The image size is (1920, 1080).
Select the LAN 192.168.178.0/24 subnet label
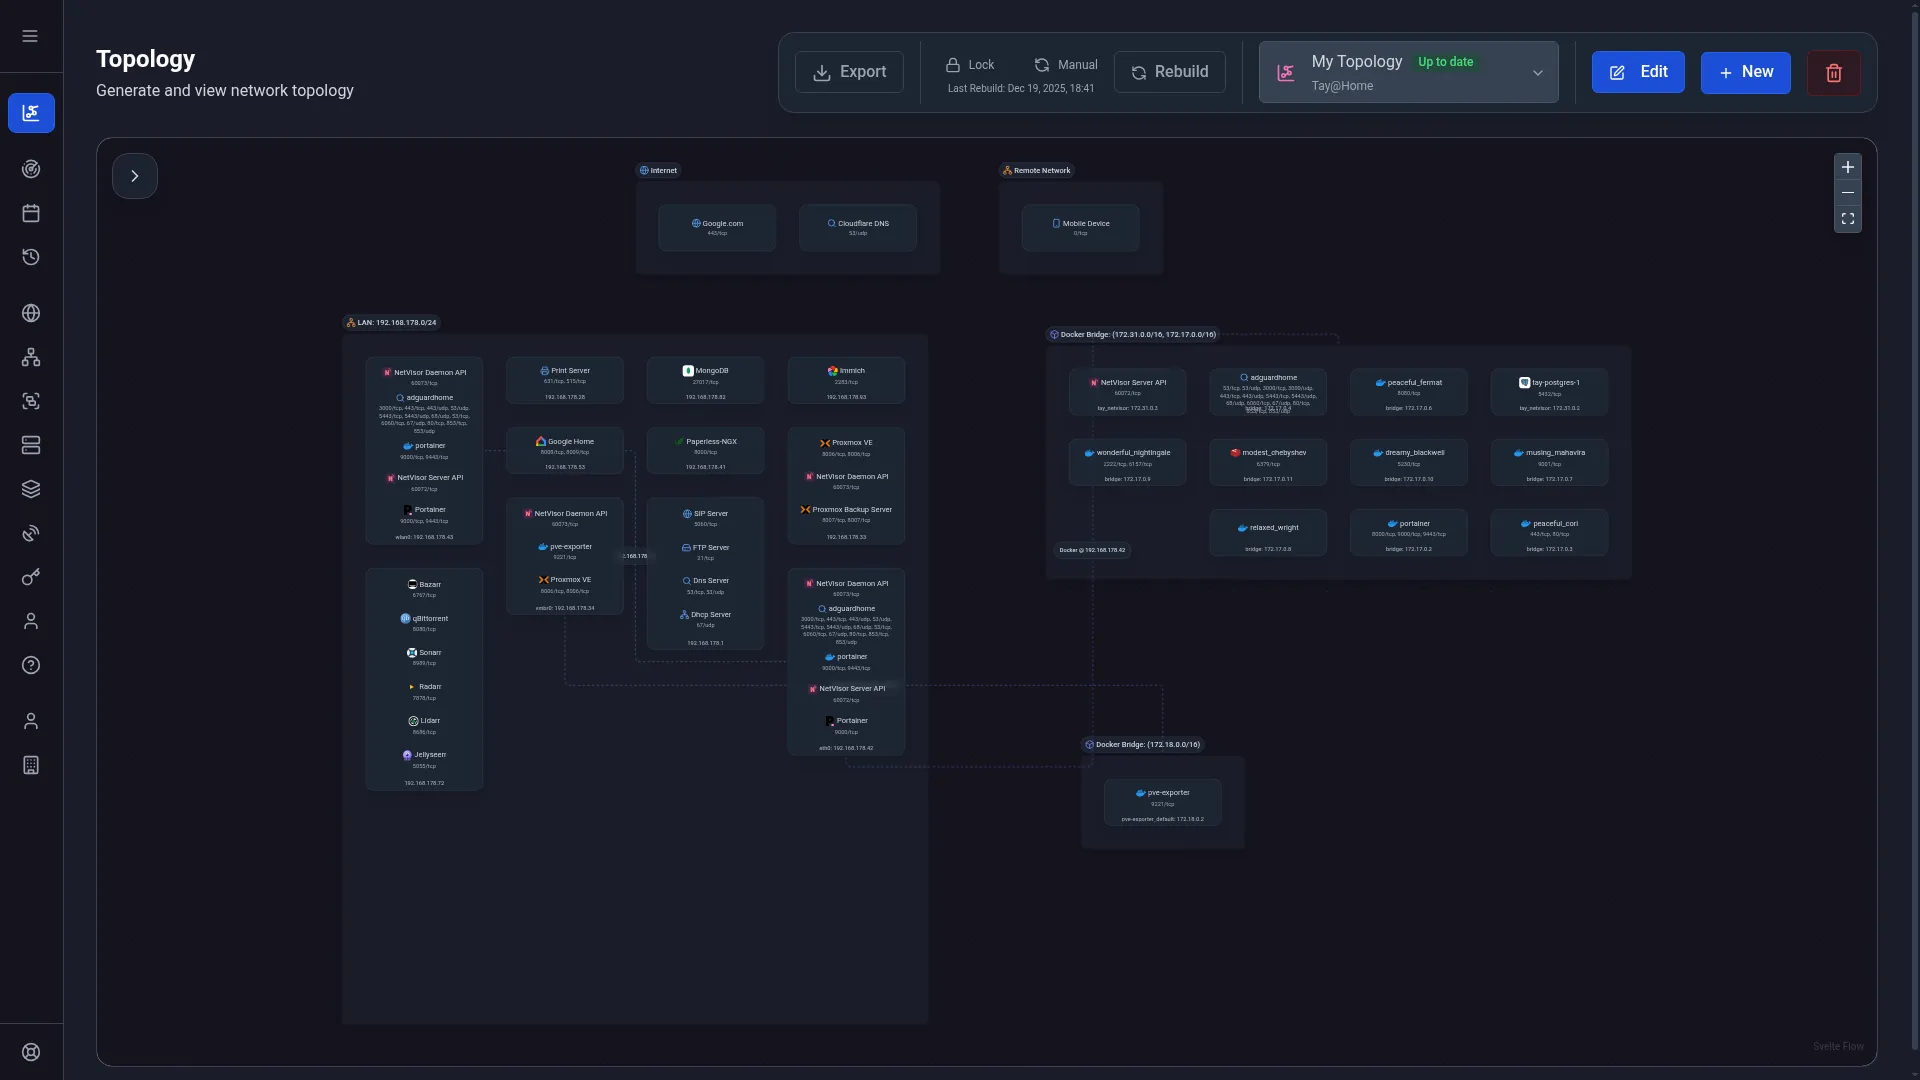click(391, 322)
